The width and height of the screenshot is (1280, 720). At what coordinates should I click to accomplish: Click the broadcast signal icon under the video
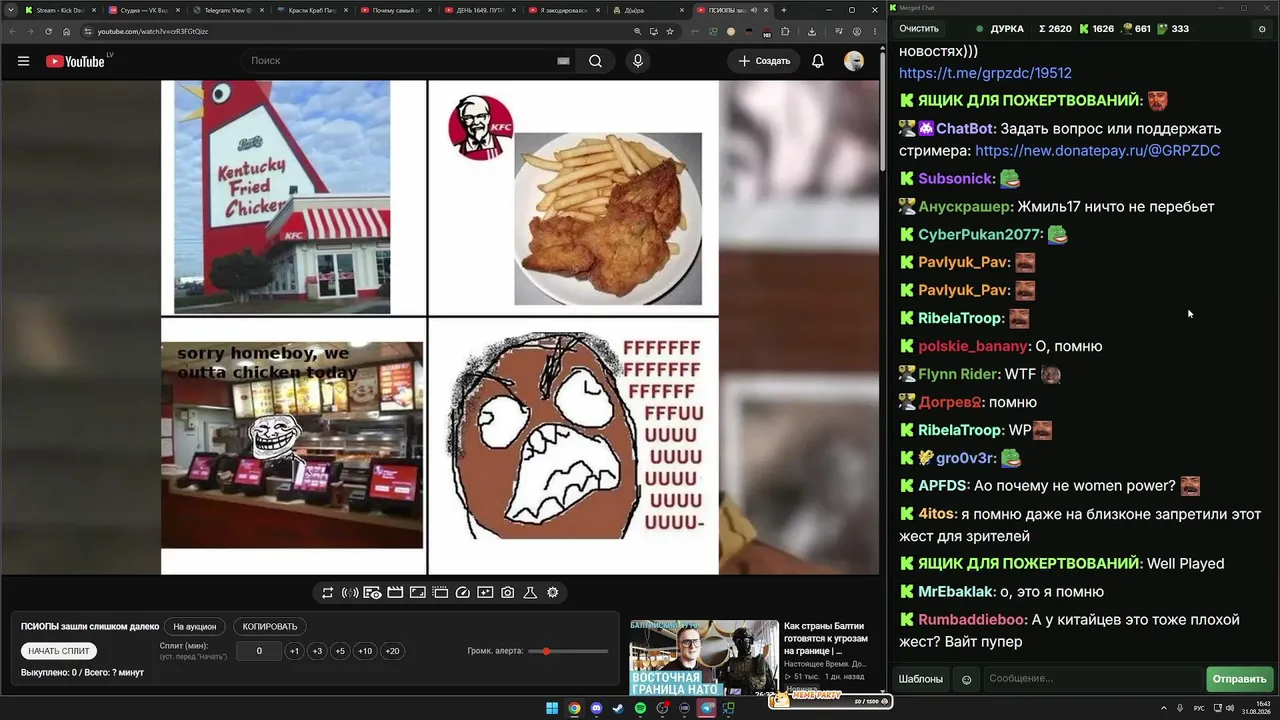[350, 593]
